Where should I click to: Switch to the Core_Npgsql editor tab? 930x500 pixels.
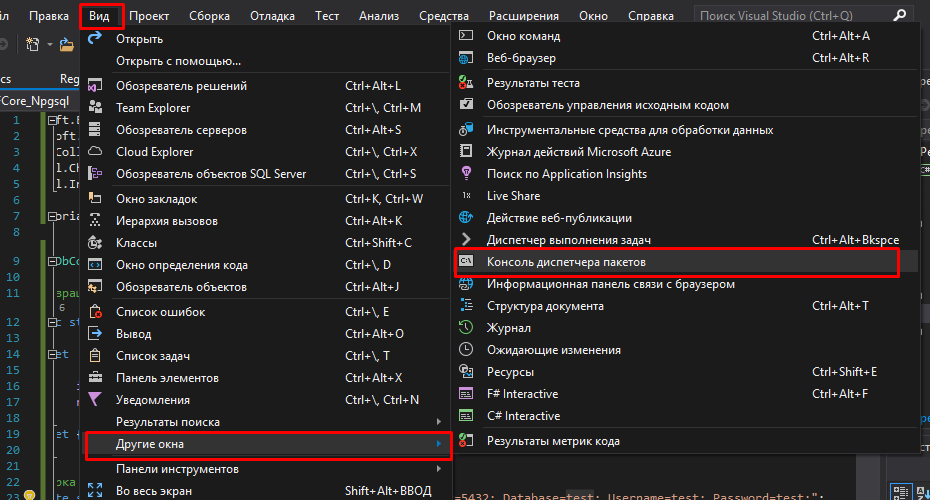click(x=38, y=100)
